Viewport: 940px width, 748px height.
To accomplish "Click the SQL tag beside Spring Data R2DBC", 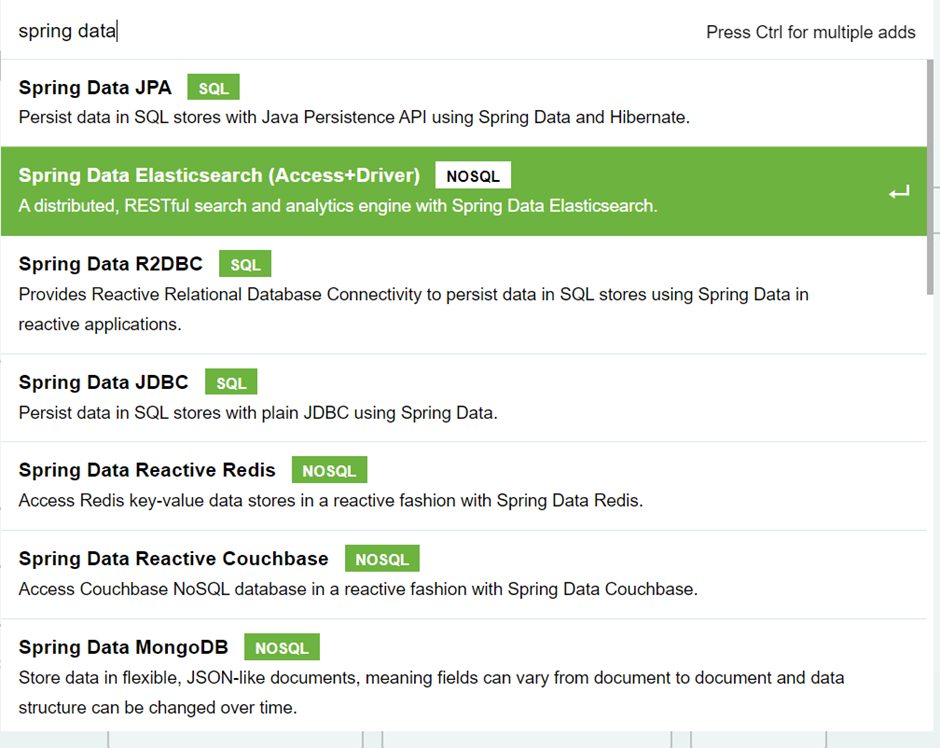I will [245, 264].
